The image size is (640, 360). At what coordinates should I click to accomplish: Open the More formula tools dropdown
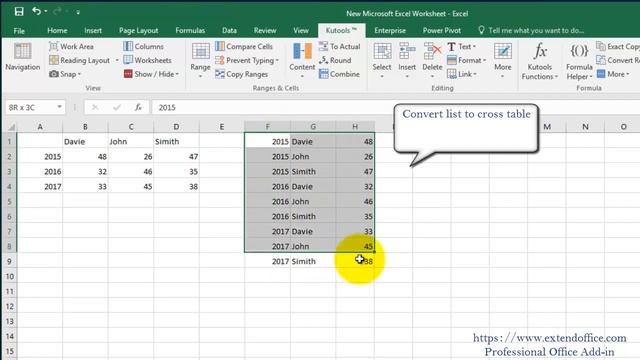[613, 74]
